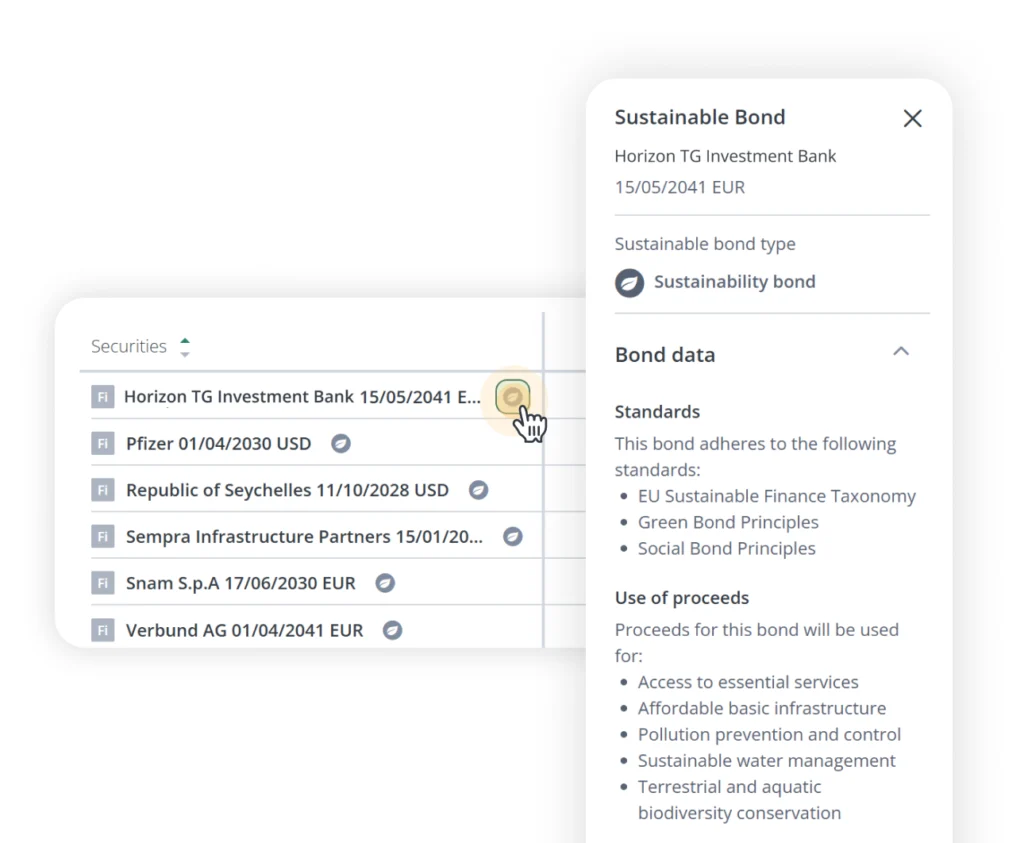The height and width of the screenshot is (843, 1024).
Task: Click the Sustainability bond type icon in panel
Action: pos(629,282)
